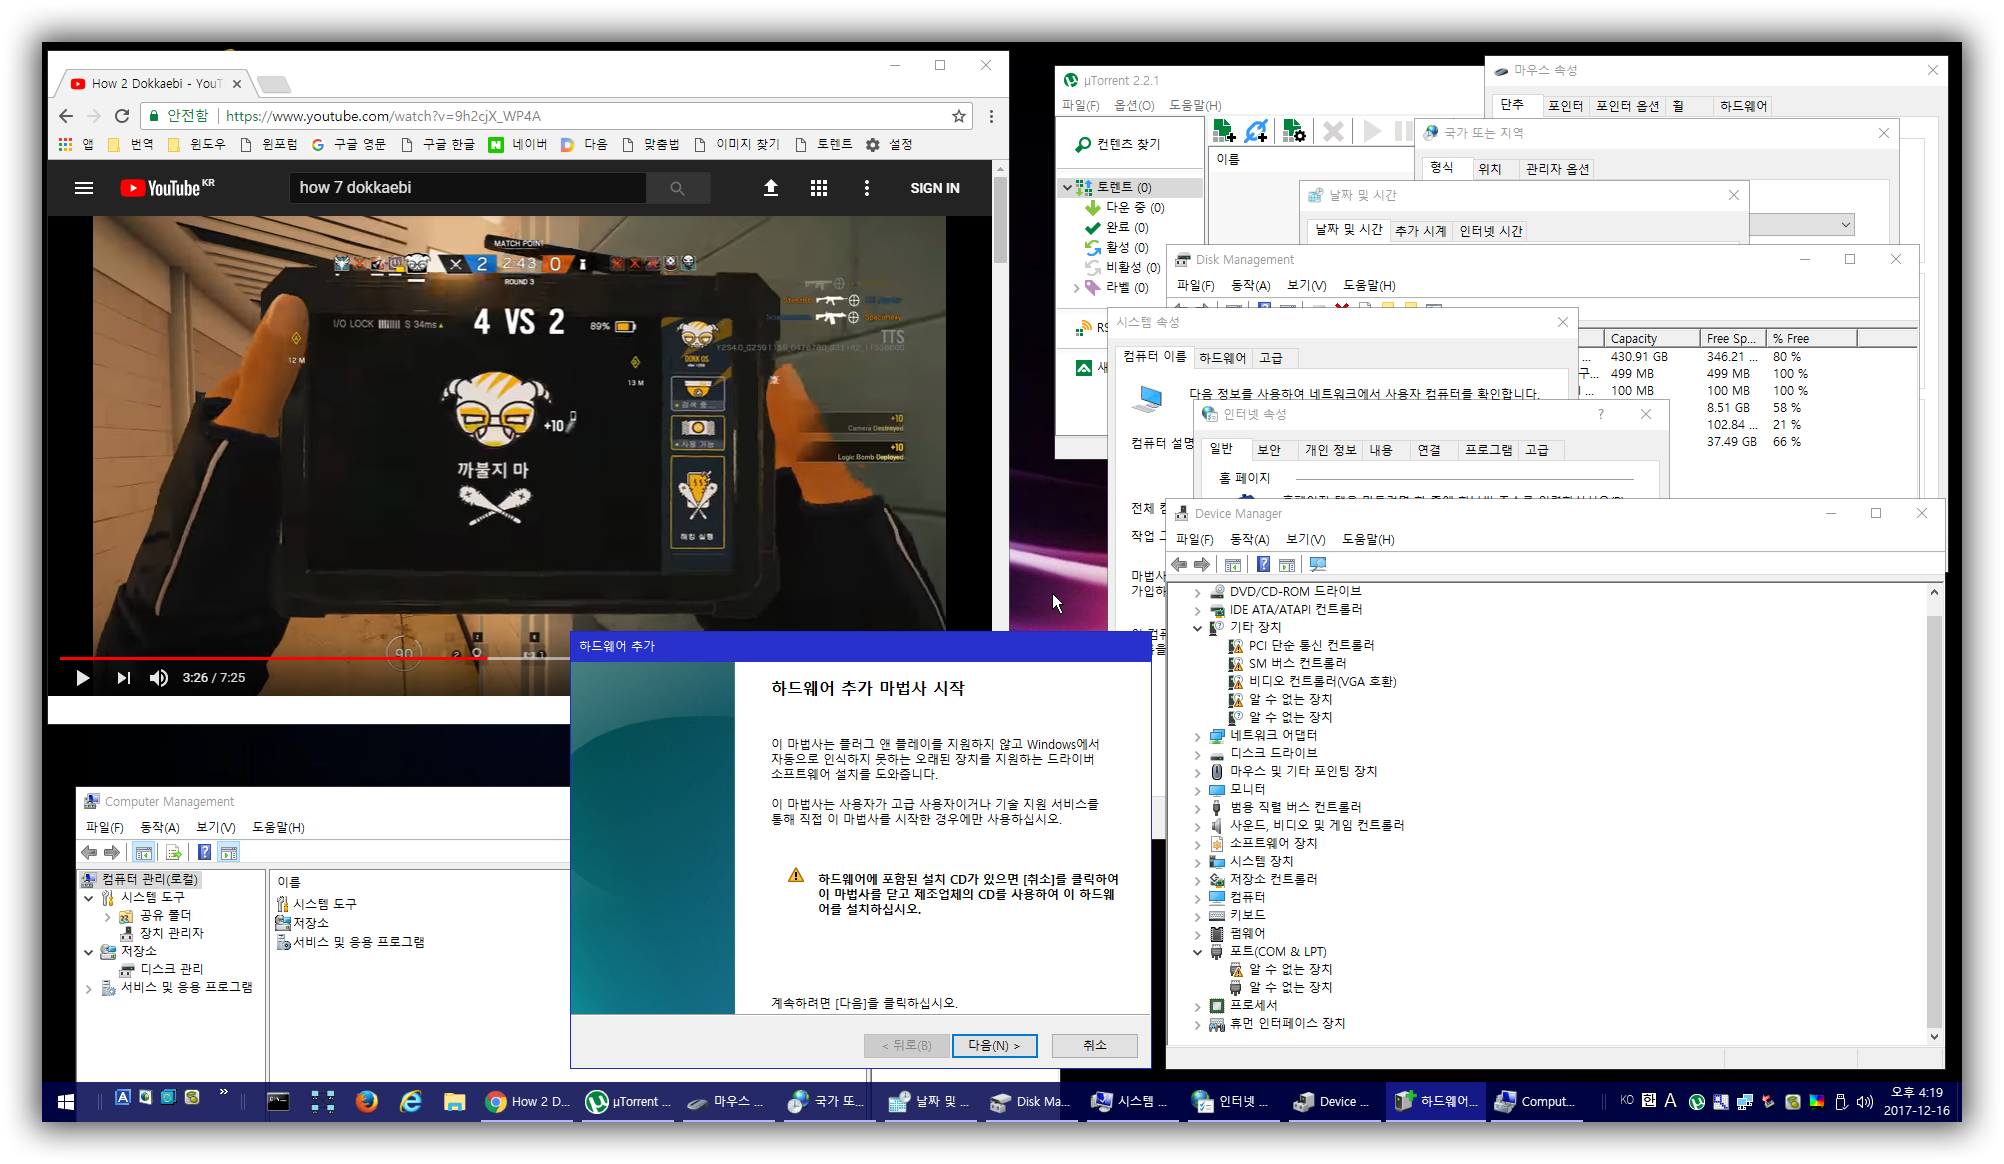Click the volume icon in system tray

click(x=1864, y=1101)
